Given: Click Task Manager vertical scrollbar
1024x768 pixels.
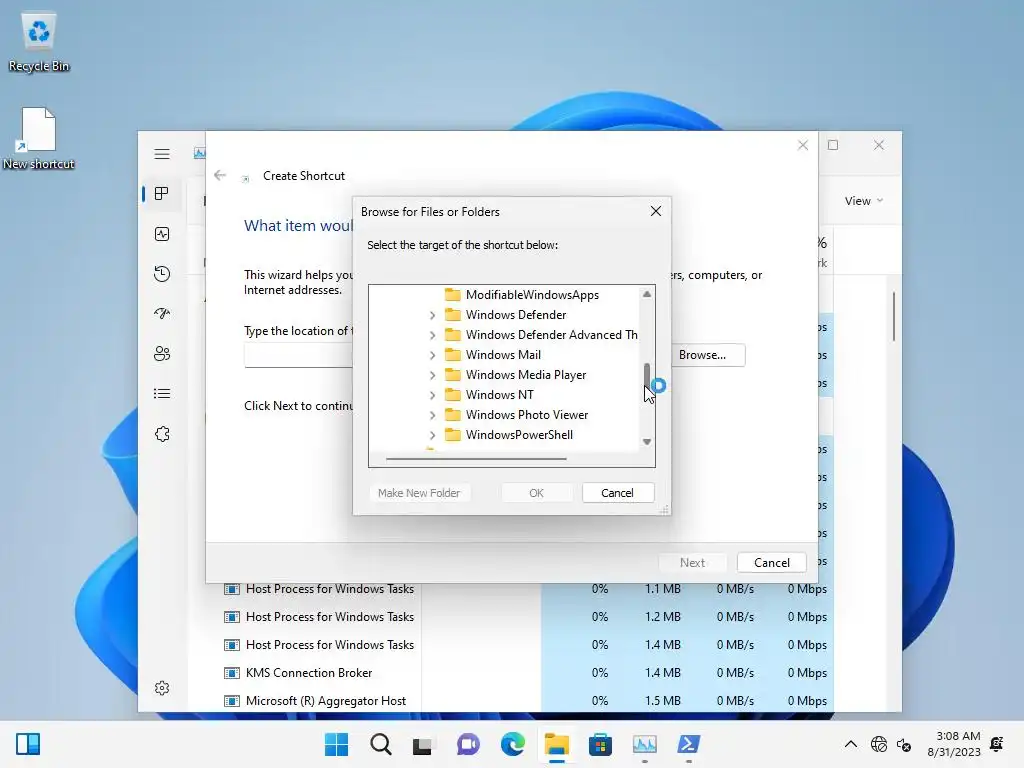Looking at the screenshot, I should pyautogui.click(x=893, y=316).
